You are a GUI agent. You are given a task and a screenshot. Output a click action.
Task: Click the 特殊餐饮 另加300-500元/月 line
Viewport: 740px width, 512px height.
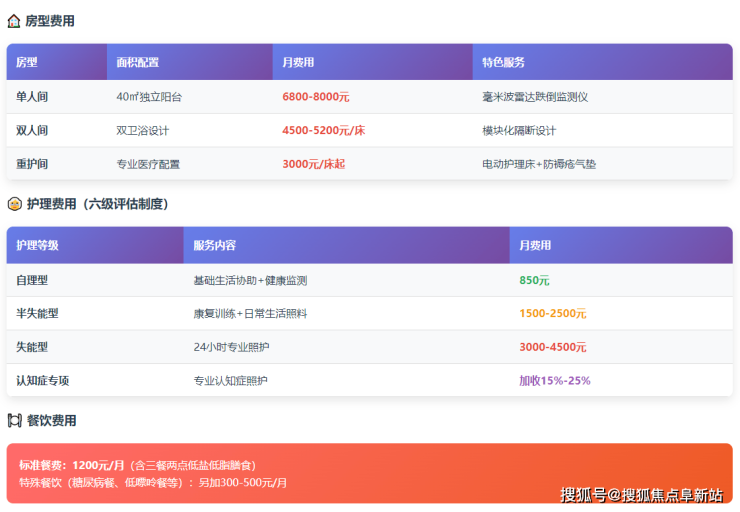153,483
